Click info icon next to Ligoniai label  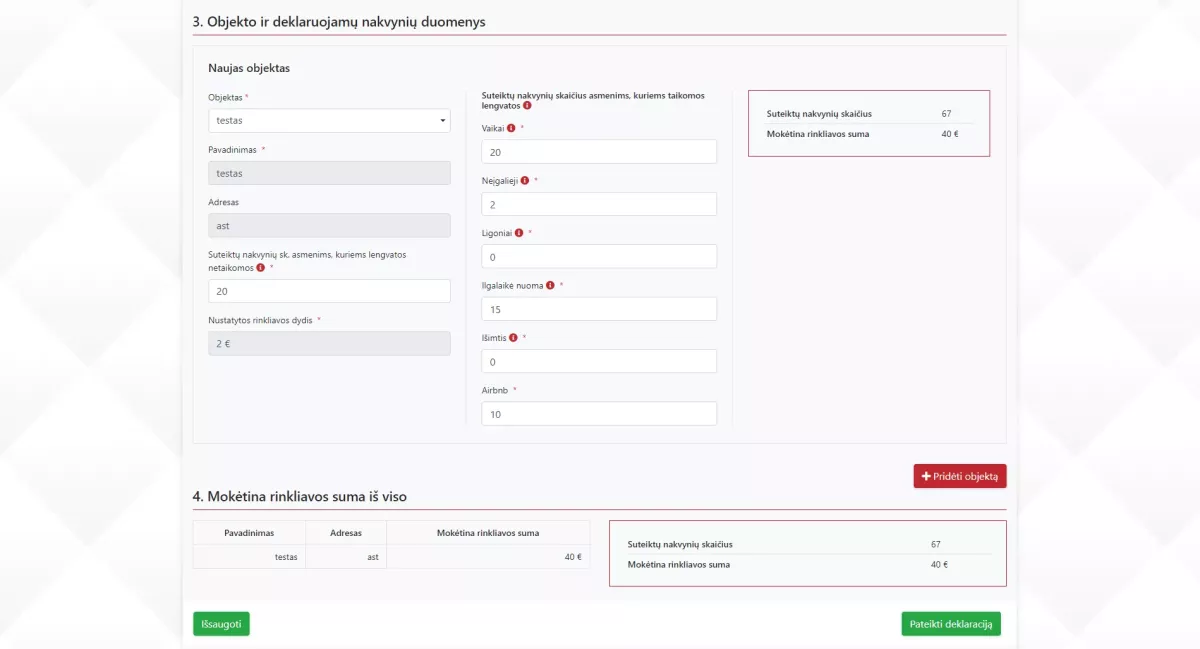pos(519,233)
